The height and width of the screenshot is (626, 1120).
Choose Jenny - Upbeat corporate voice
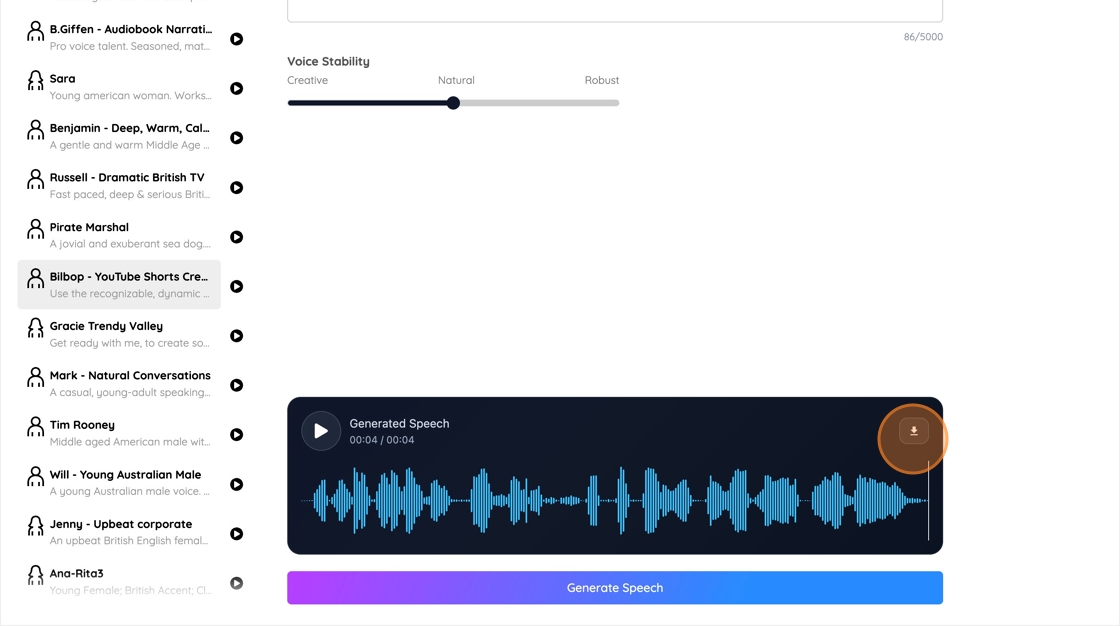pyautogui.click(x=121, y=524)
